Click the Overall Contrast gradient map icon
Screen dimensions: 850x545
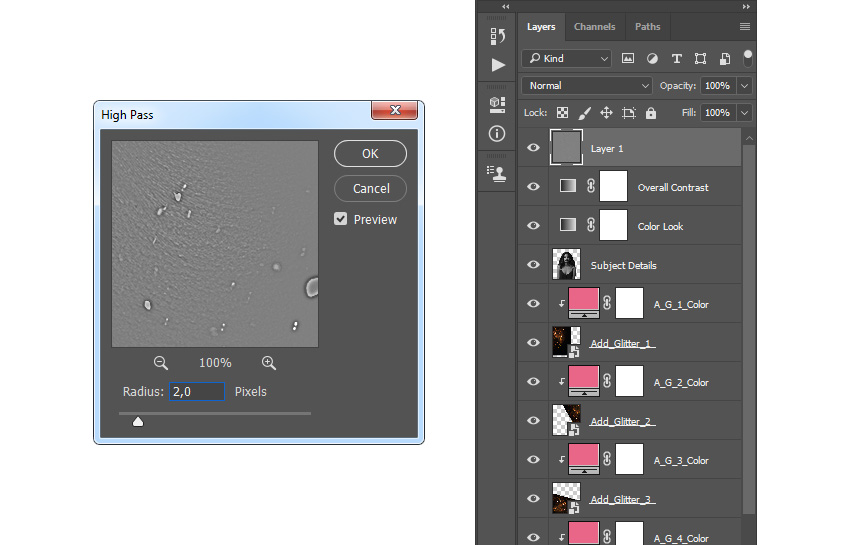pyautogui.click(x=568, y=186)
